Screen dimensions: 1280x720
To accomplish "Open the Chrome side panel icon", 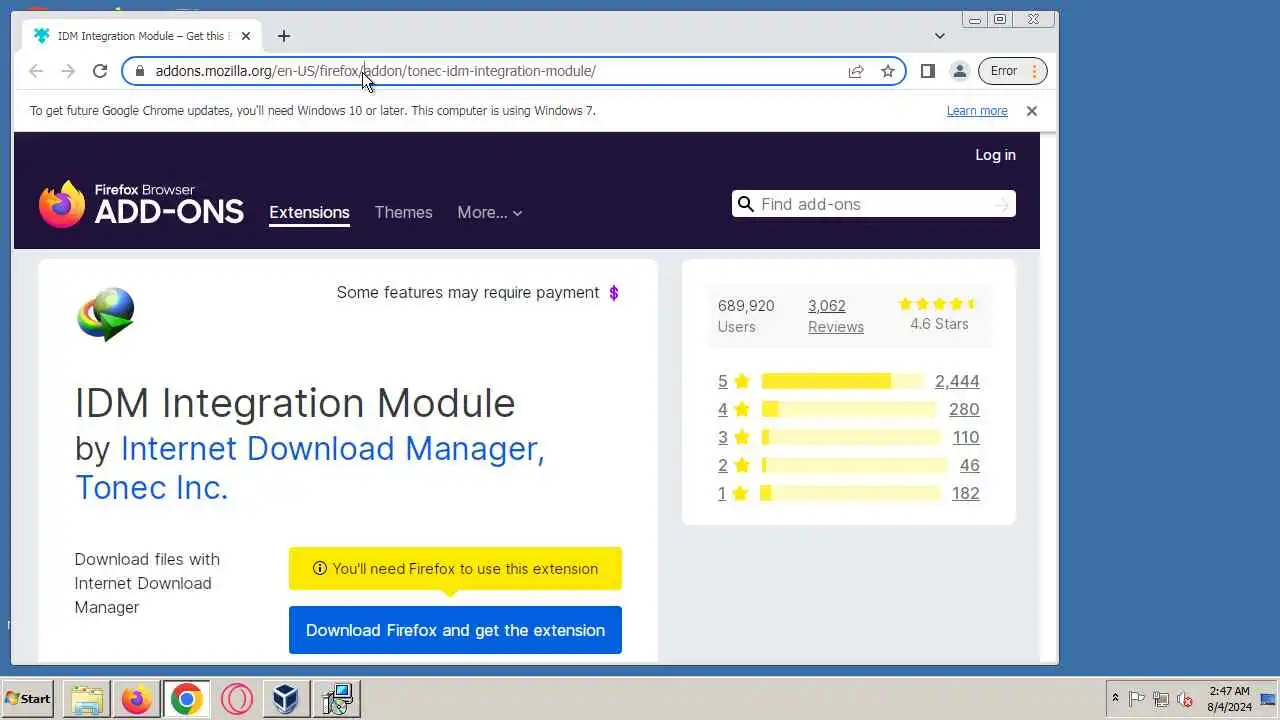I will coord(928,71).
